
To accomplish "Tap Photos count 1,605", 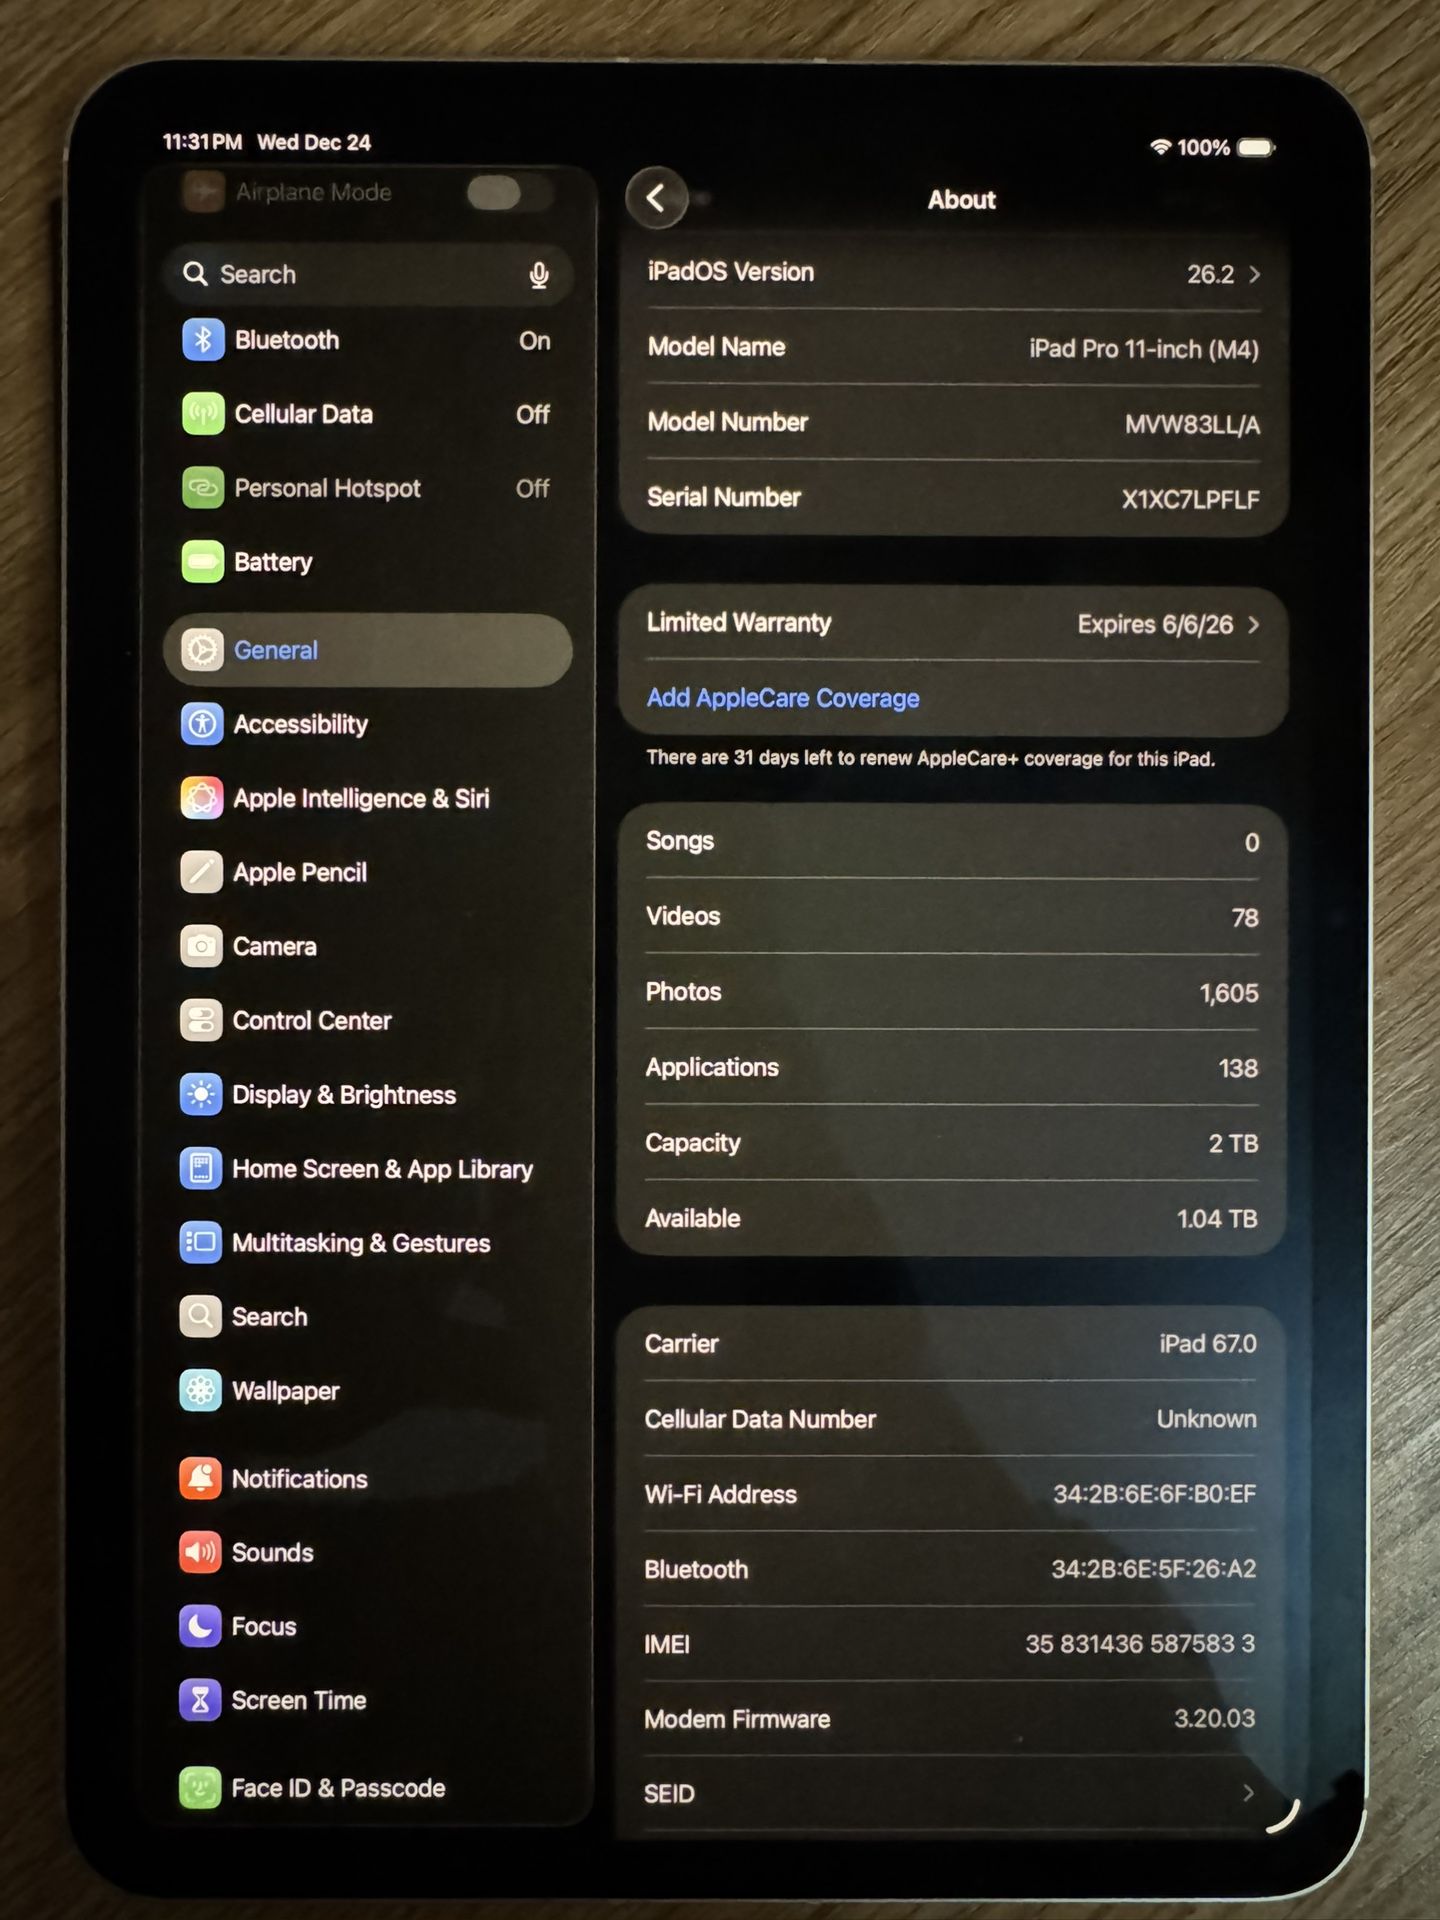I will pos(952,992).
